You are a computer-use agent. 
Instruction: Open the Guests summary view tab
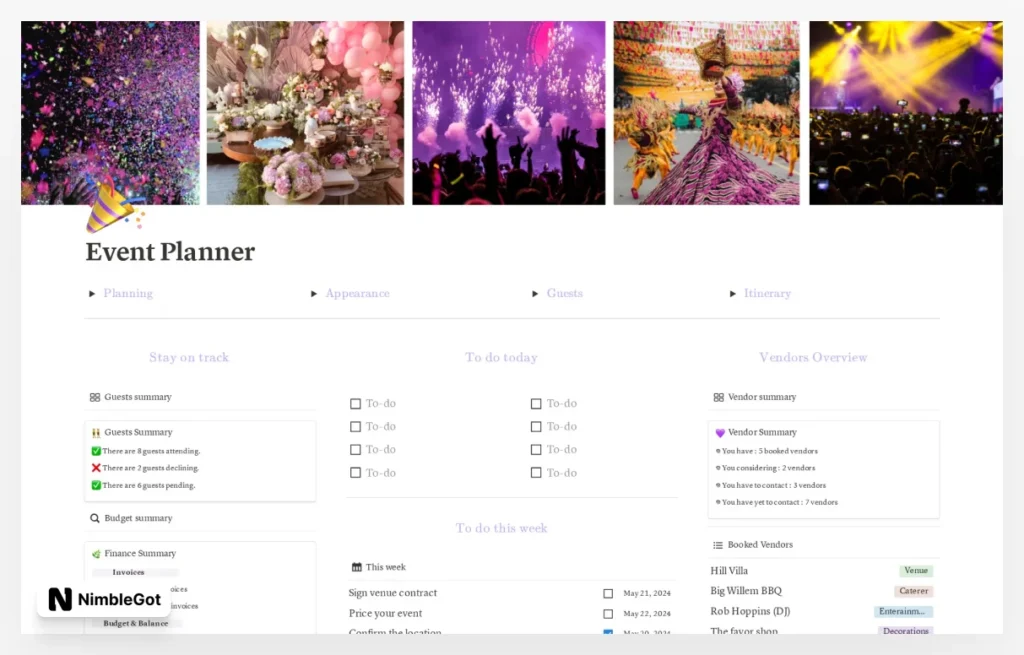point(137,397)
